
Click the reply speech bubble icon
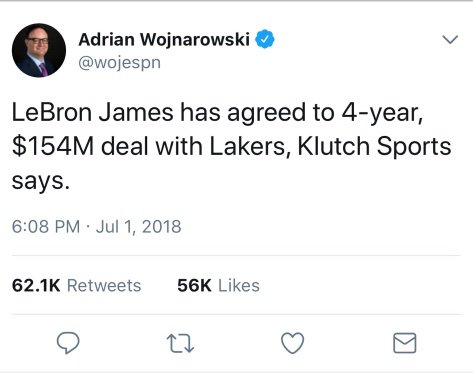click(68, 343)
